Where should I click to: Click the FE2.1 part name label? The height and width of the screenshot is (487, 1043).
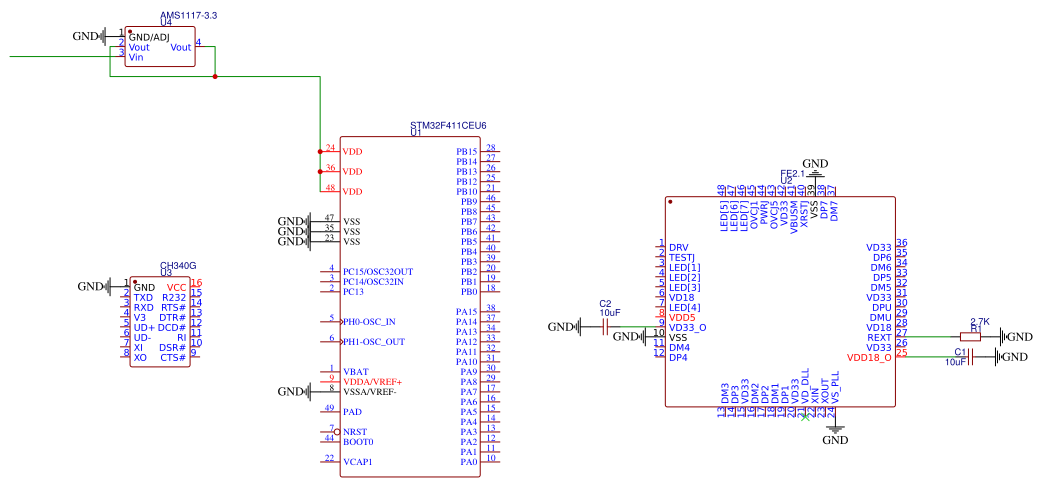click(793, 174)
